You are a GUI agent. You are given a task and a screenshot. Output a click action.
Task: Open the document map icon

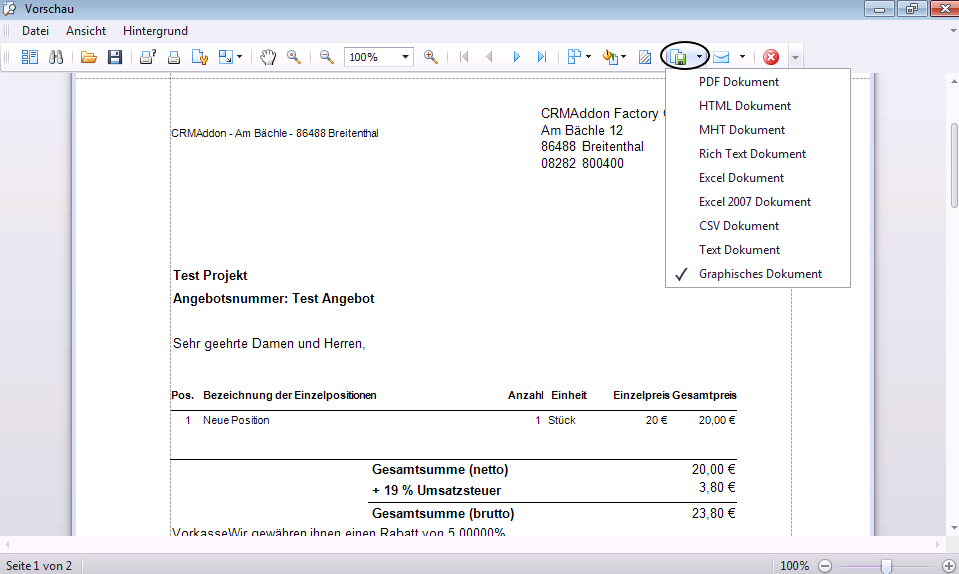coord(29,57)
